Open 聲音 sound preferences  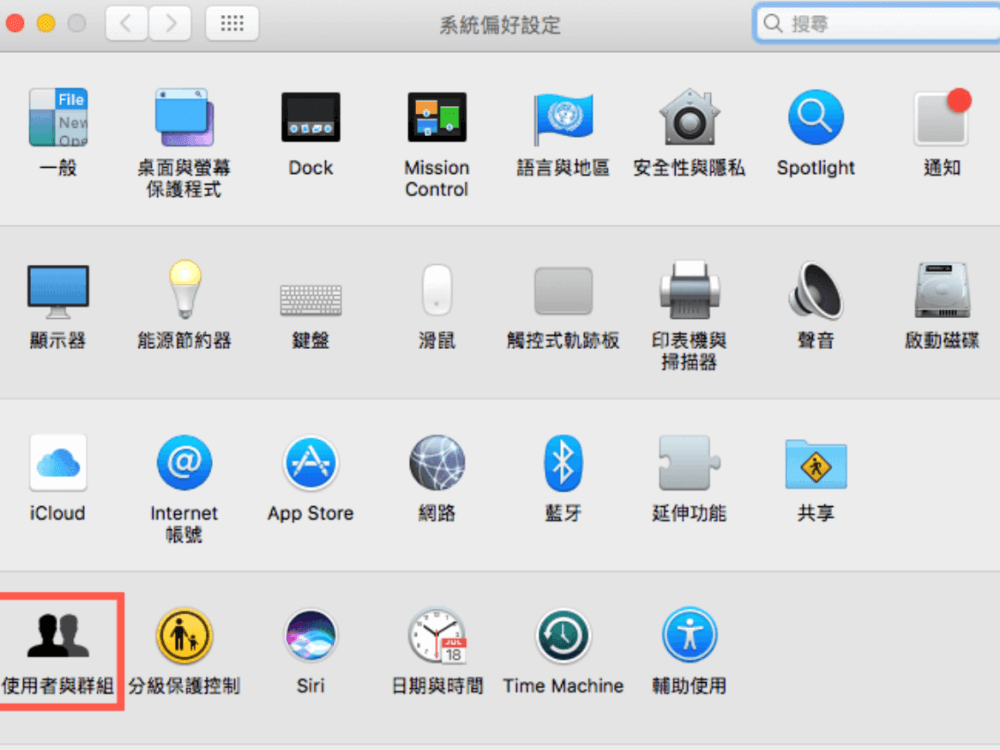(816, 290)
